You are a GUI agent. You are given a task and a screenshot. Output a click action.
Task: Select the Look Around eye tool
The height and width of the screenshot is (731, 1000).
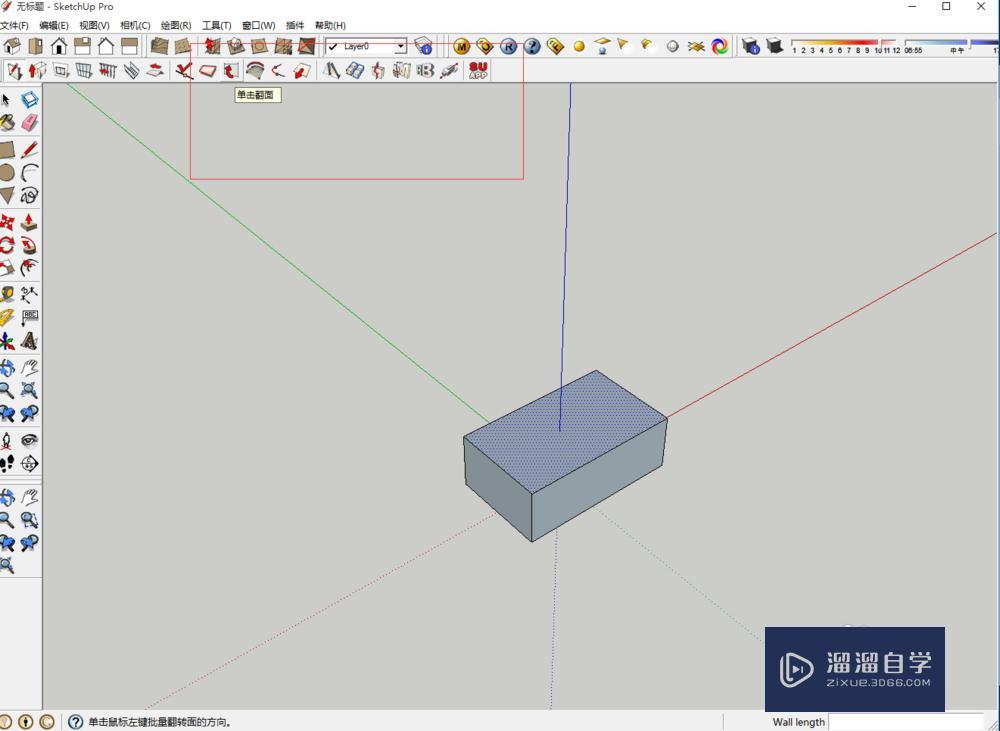point(29,440)
